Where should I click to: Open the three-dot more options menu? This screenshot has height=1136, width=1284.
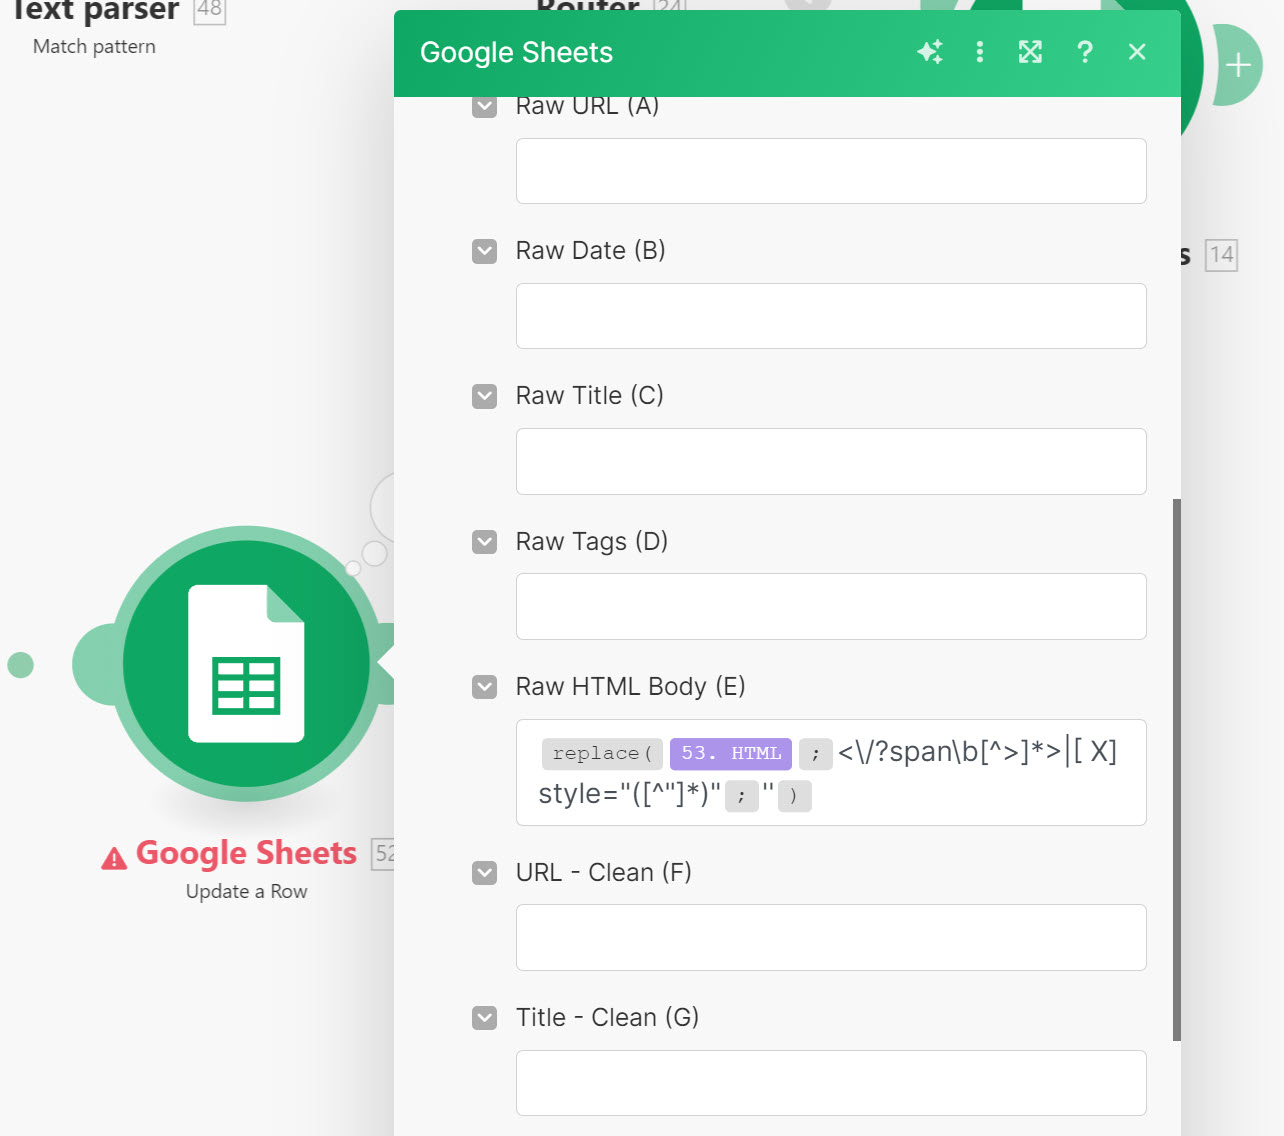point(980,52)
